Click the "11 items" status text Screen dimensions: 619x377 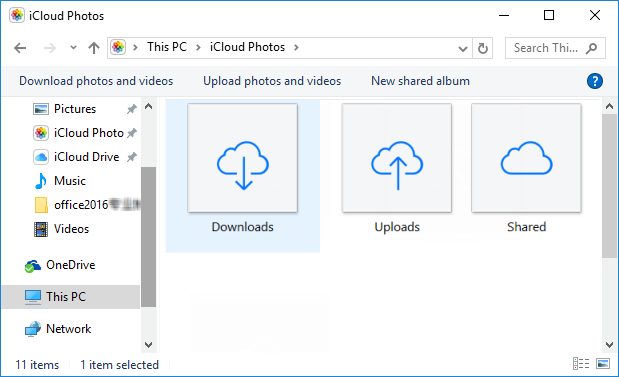coord(37,365)
